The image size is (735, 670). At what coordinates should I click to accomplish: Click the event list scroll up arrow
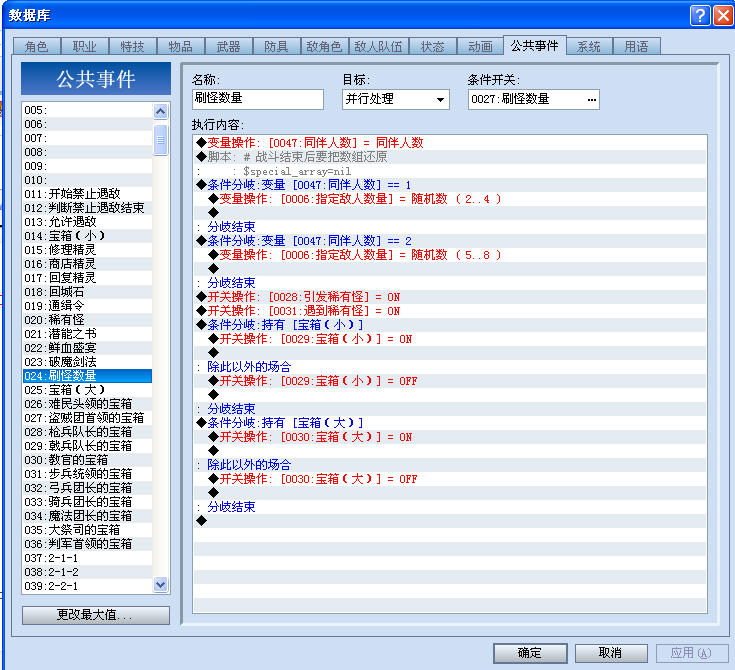point(160,112)
